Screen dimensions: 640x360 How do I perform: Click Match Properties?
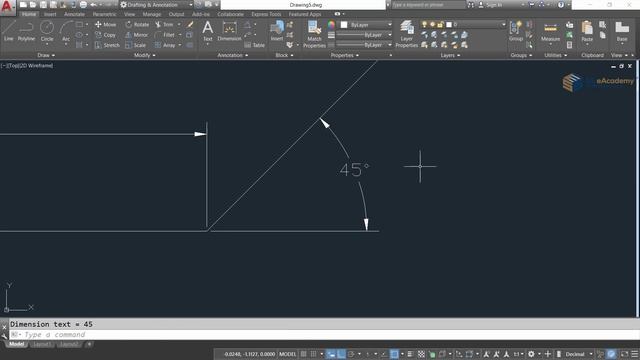click(314, 34)
